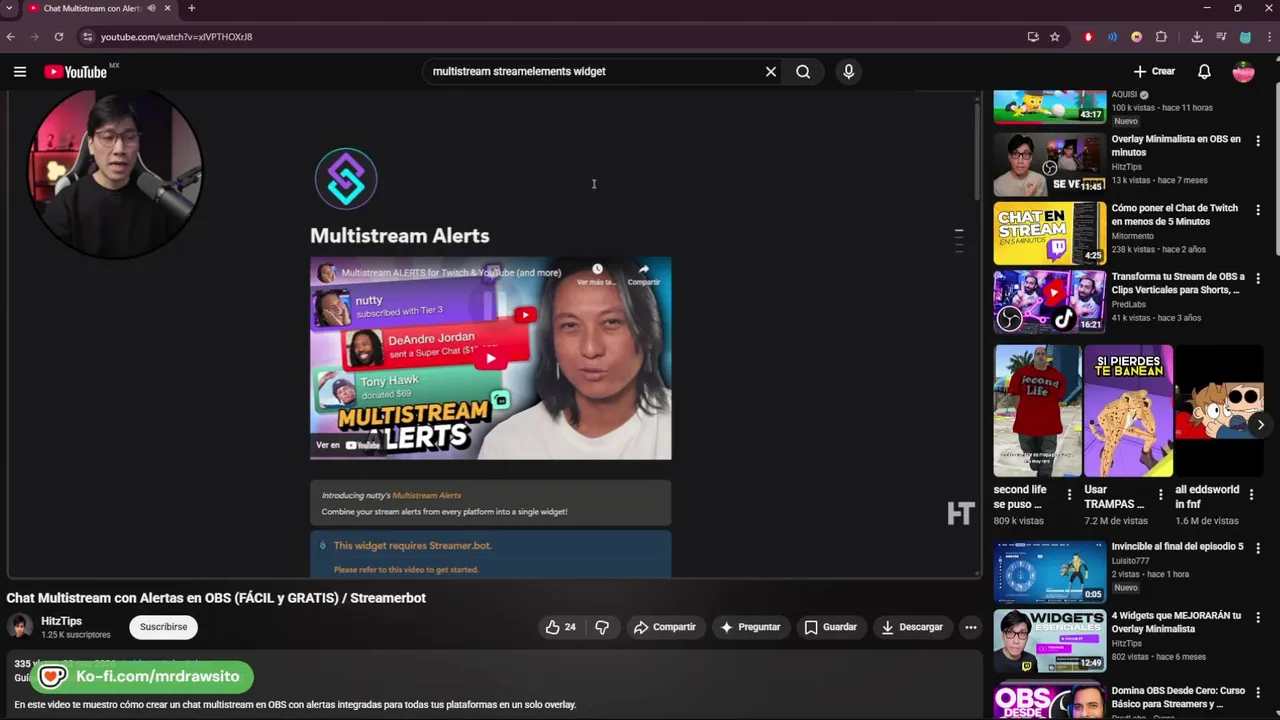Click the video description text

point(295,704)
